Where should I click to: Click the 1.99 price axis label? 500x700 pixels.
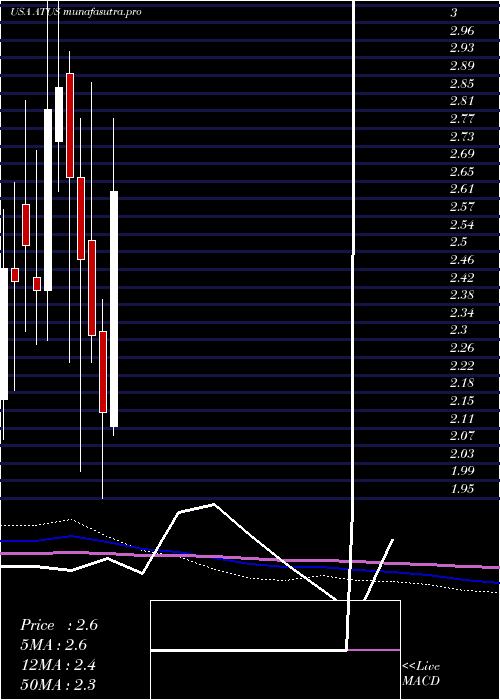(x=462, y=471)
